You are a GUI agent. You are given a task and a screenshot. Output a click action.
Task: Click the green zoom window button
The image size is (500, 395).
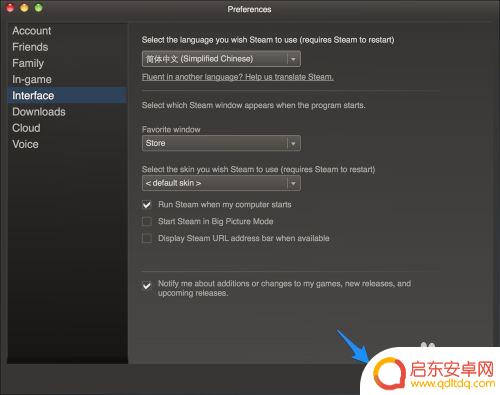[x=39, y=8]
